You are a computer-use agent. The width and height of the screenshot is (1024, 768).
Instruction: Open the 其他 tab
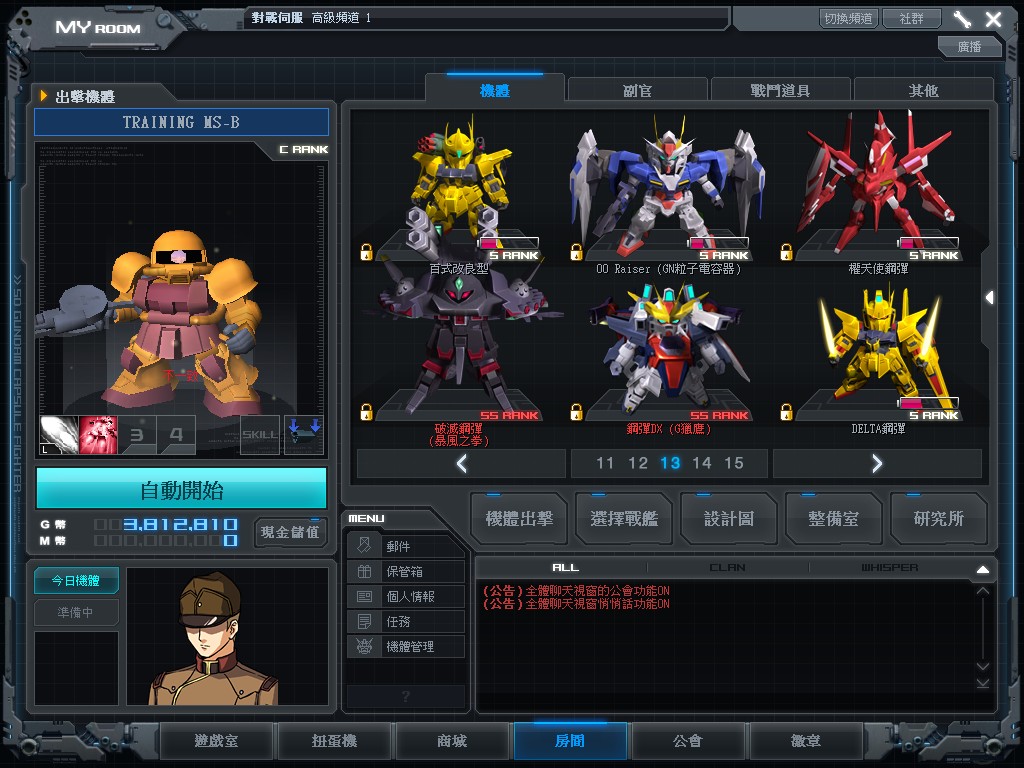[923, 90]
